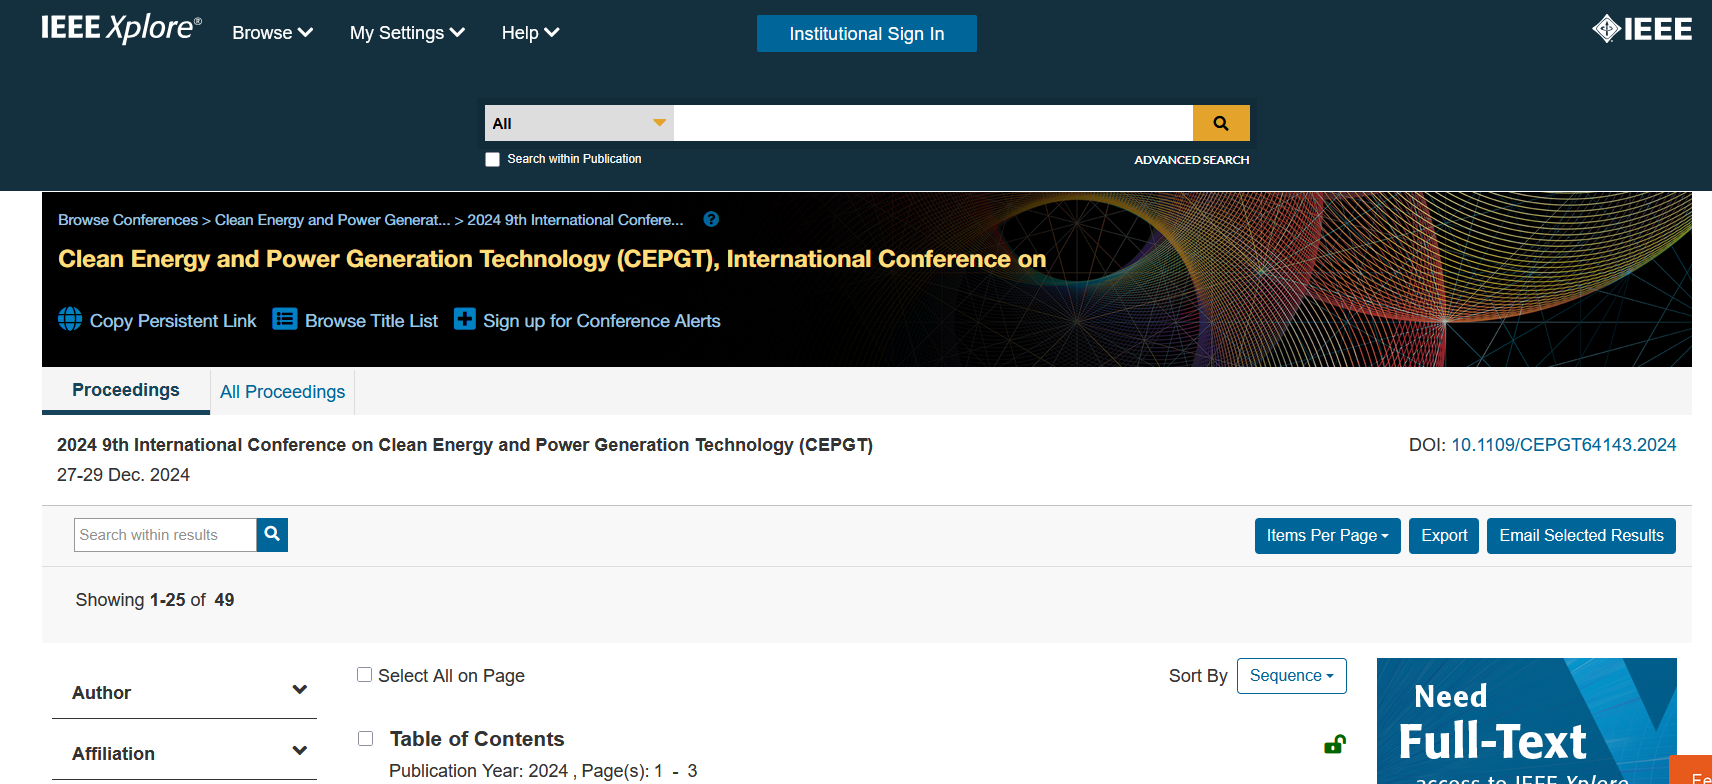Toggle Search within Publication checkbox
The image size is (1712, 784).
(492, 159)
